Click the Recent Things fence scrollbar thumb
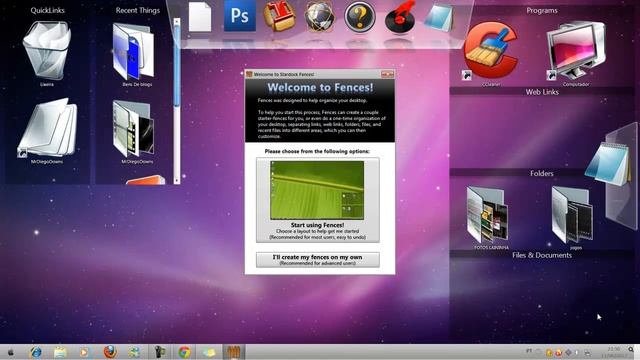The image size is (640, 360). pyautogui.click(x=177, y=65)
